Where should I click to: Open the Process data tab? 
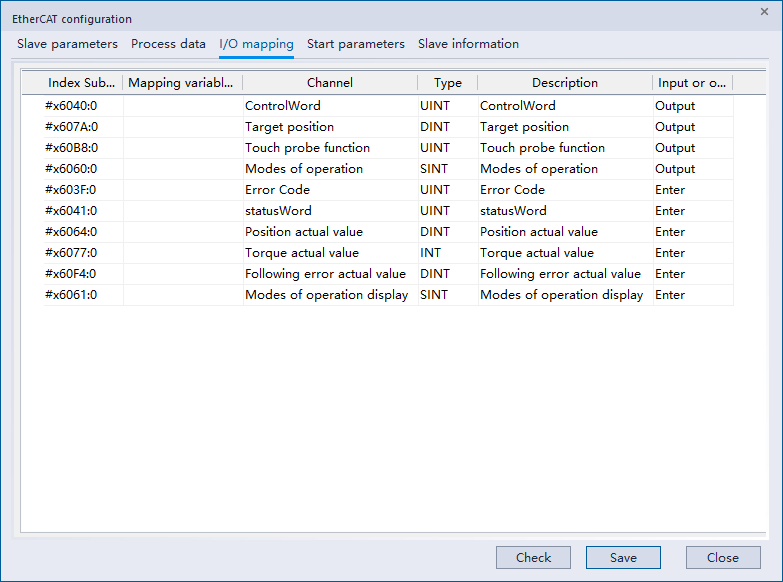pos(168,44)
